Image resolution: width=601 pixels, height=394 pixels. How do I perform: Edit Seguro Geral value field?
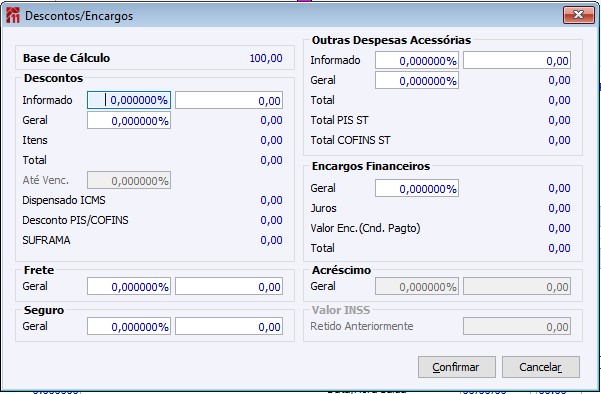[229, 326]
